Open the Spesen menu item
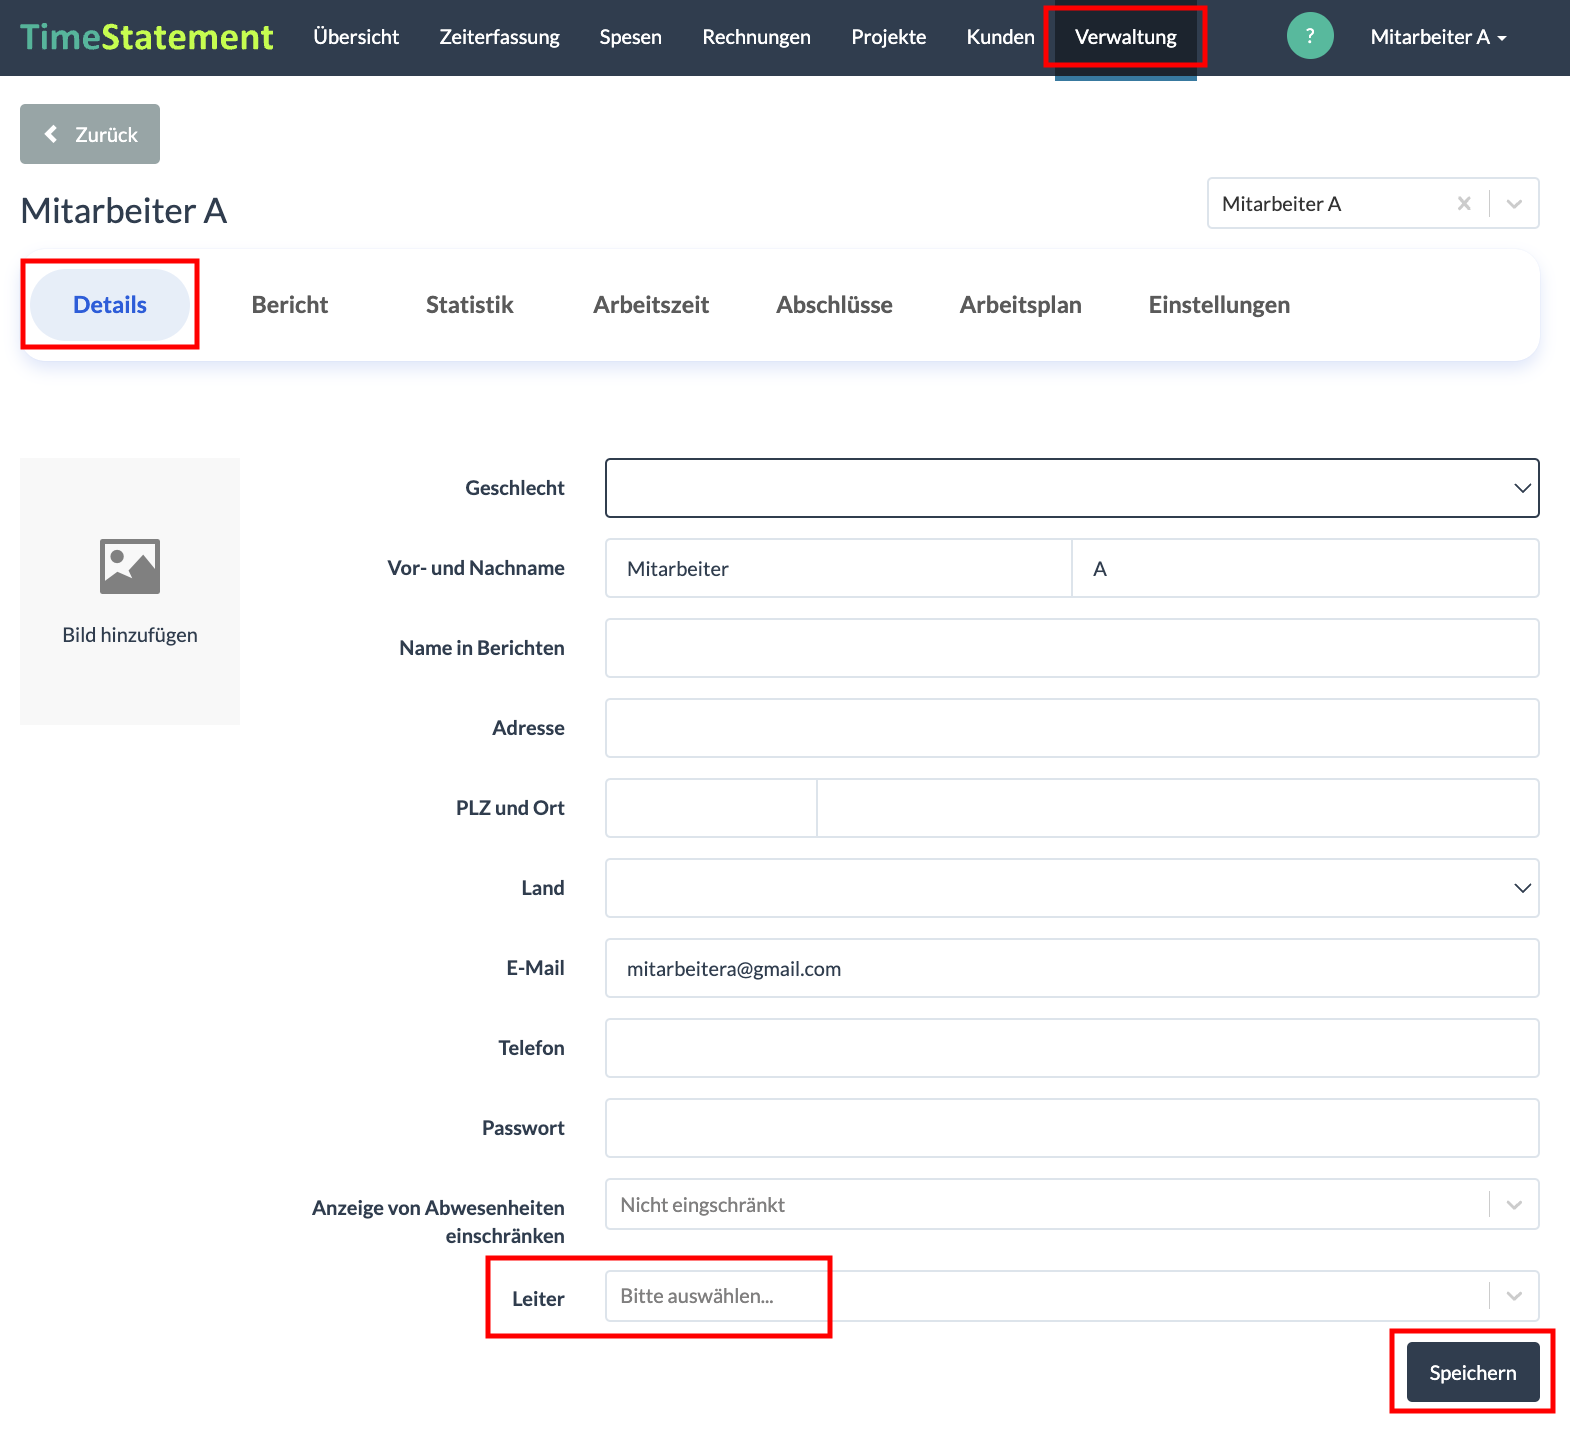This screenshot has height=1444, width=1570. 631,37
